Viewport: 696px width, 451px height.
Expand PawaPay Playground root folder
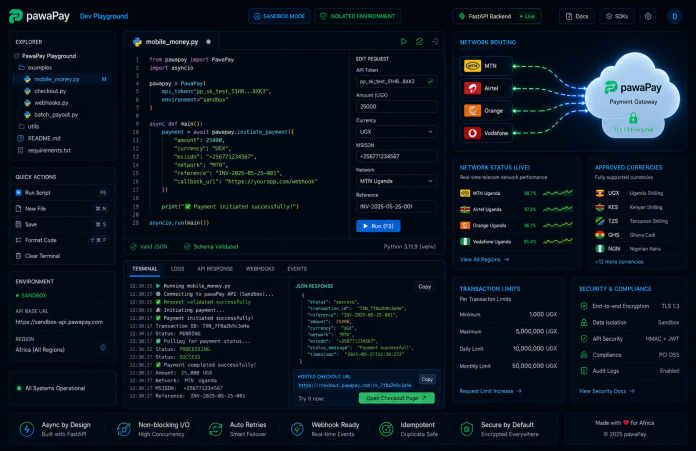(45, 56)
